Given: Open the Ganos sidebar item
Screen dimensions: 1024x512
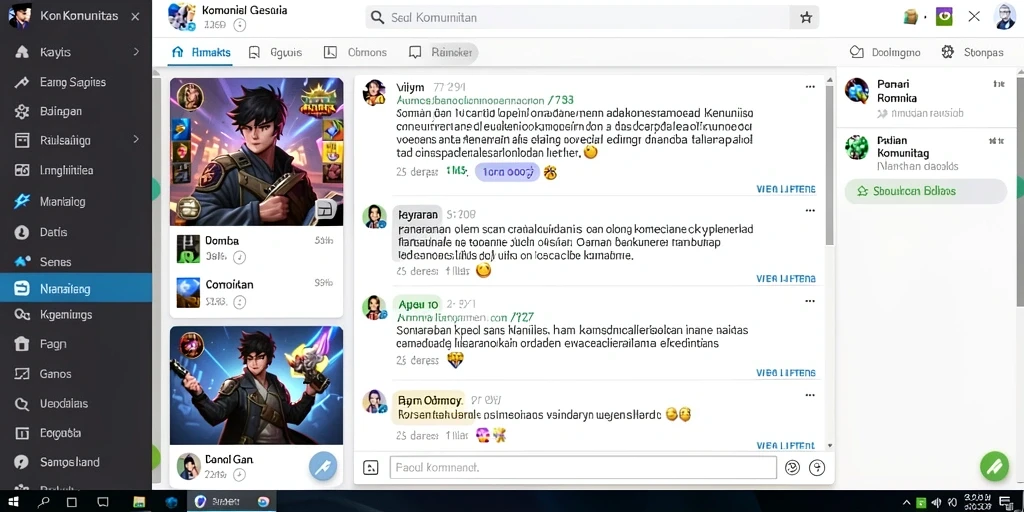Looking at the screenshot, I should point(76,374).
